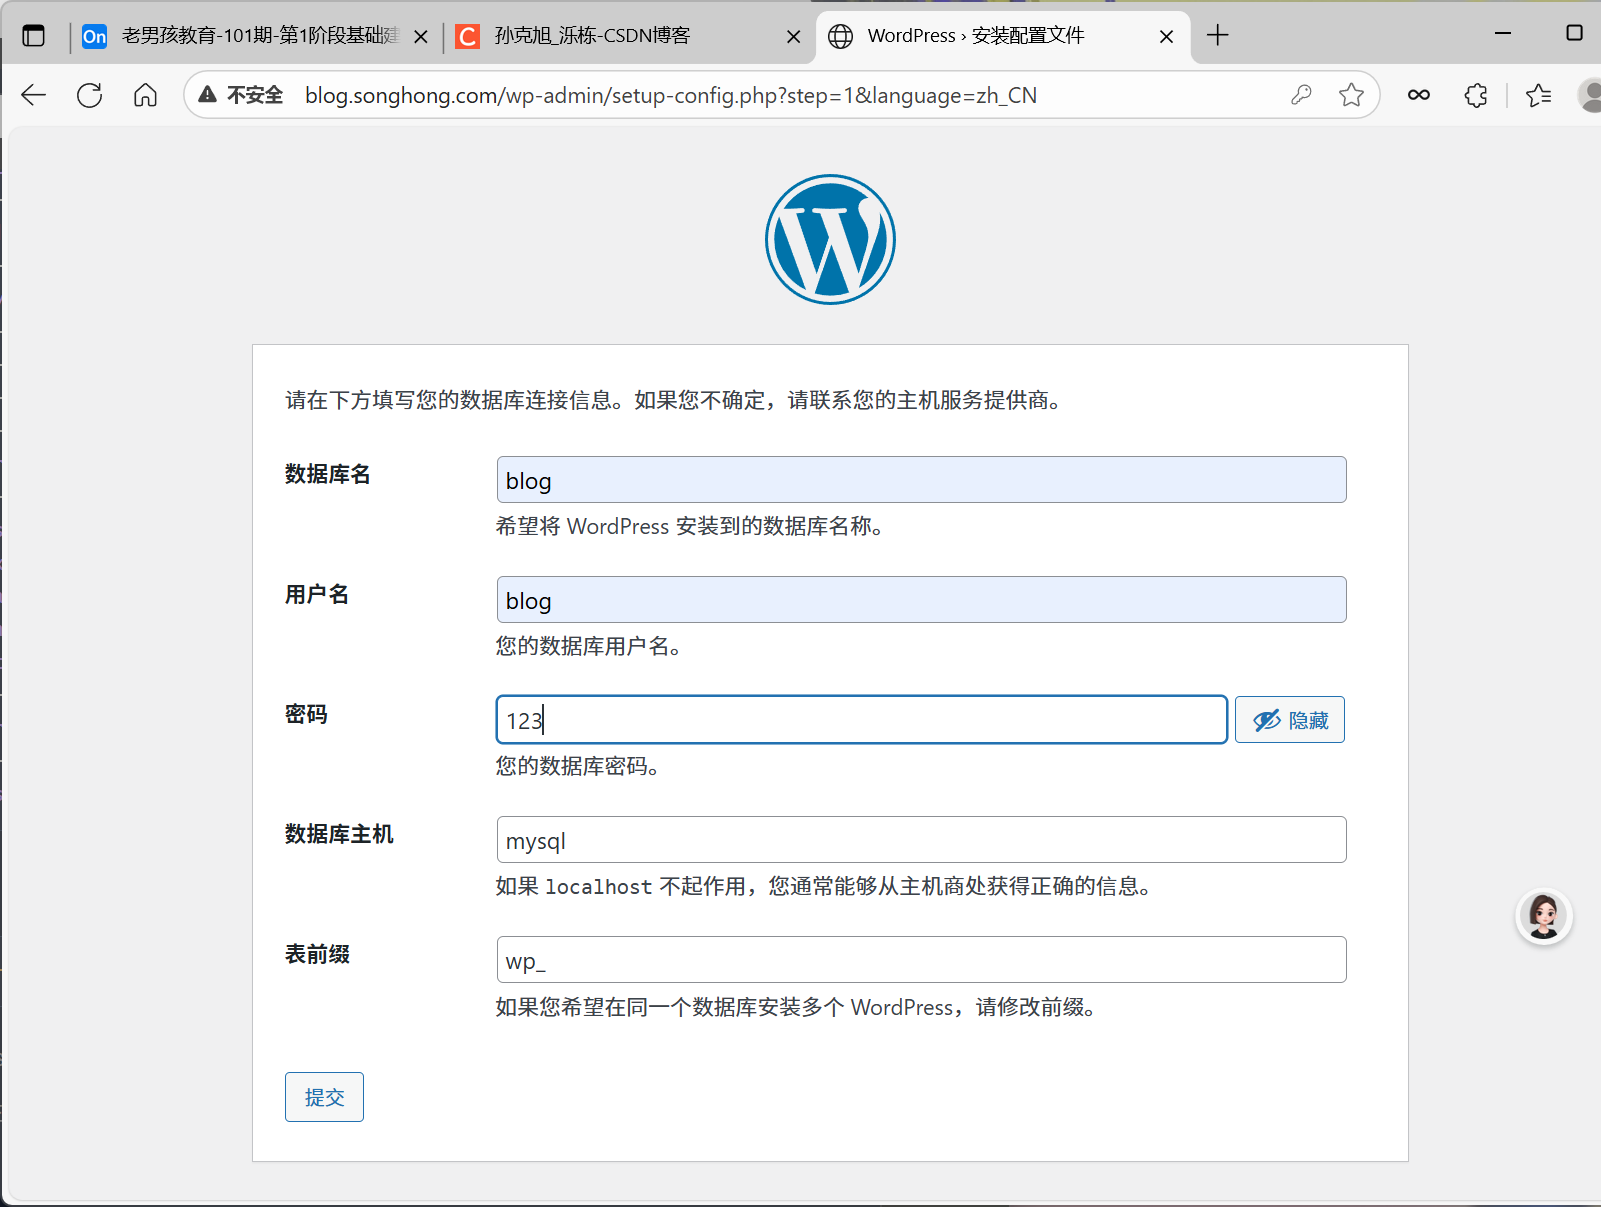Toggle password visibility with 隐藏 button
Image resolution: width=1601 pixels, height=1207 pixels.
click(x=1290, y=720)
